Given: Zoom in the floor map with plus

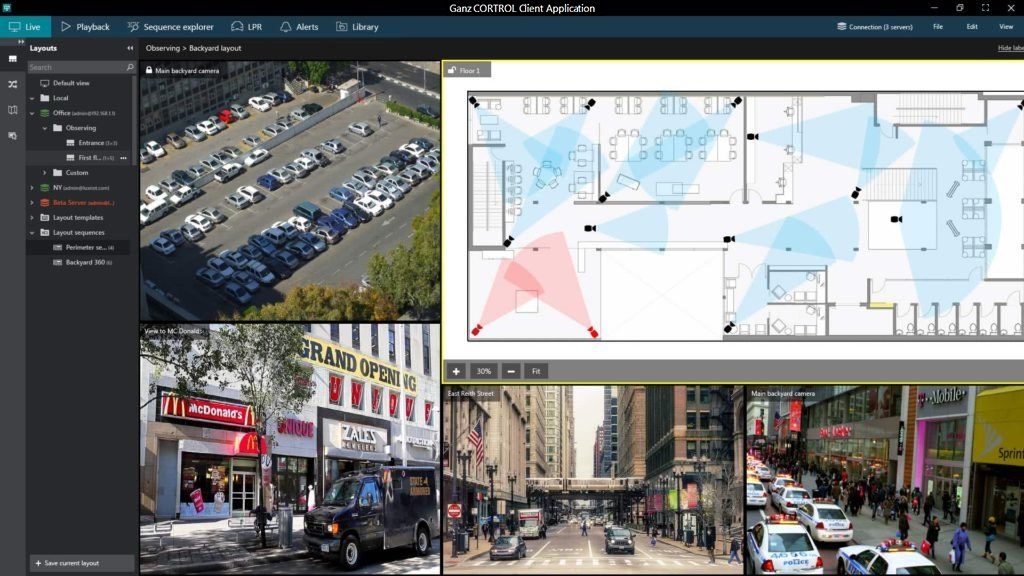Looking at the screenshot, I should pyautogui.click(x=455, y=371).
